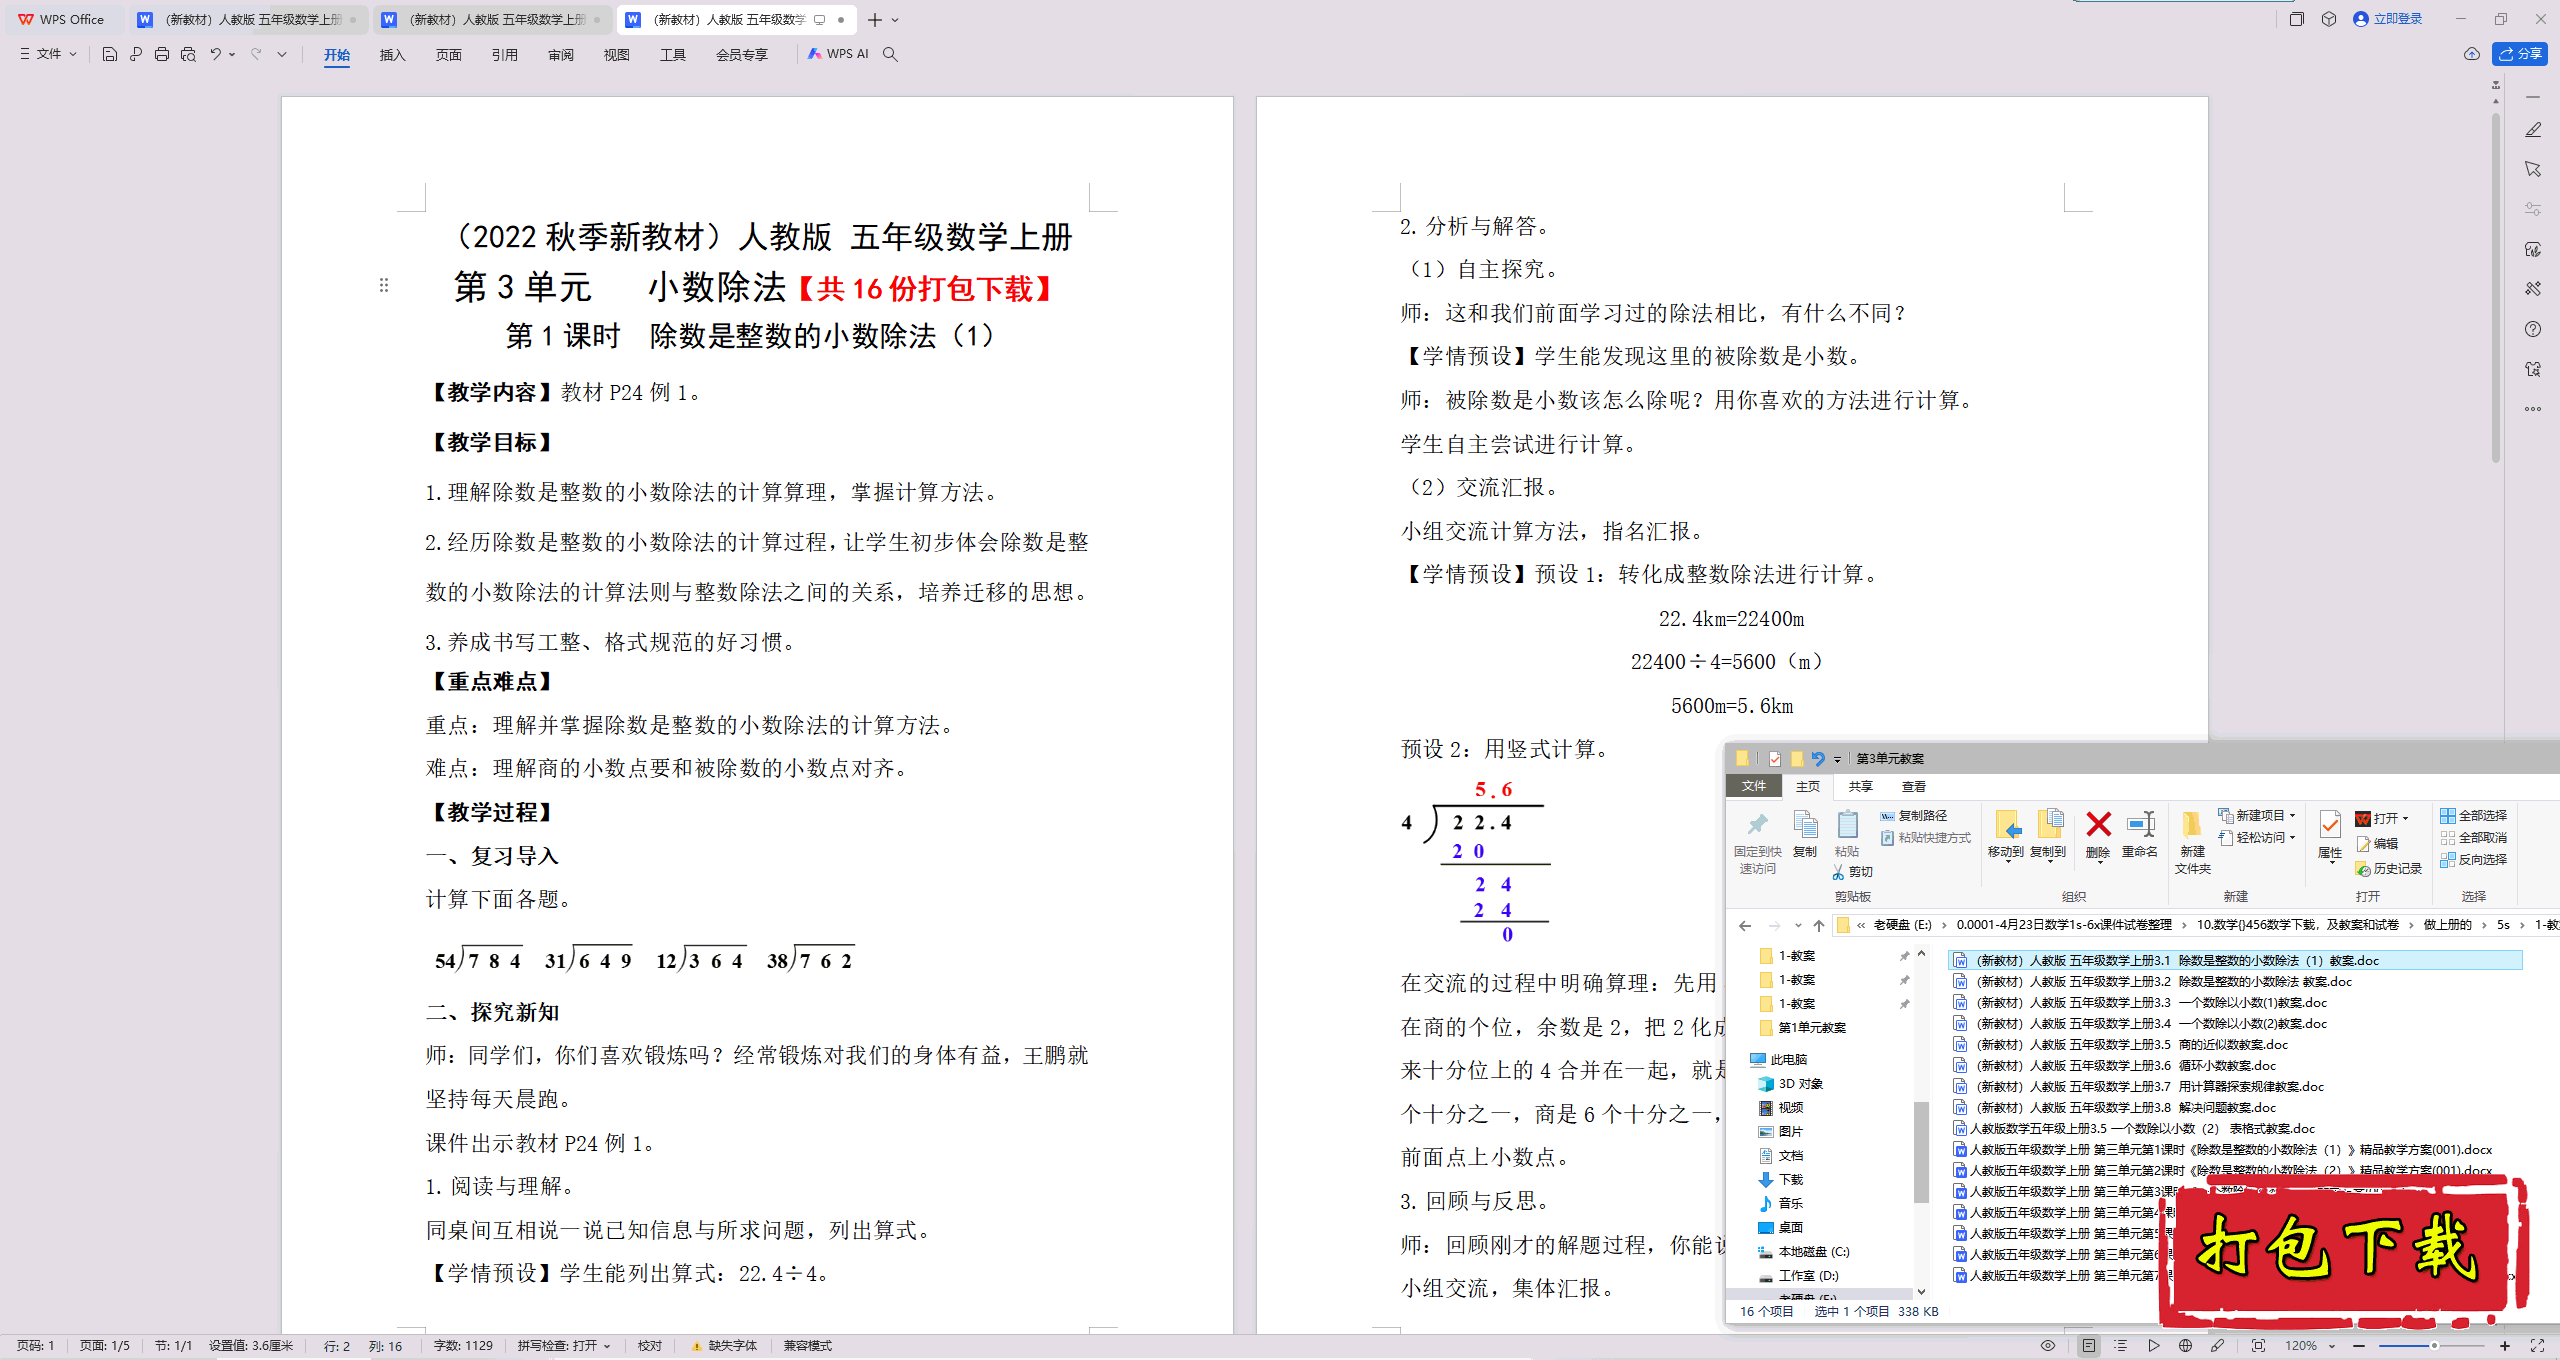
Task: Click the New Folder icon in Explorer
Action: pyautogui.click(x=2192, y=841)
